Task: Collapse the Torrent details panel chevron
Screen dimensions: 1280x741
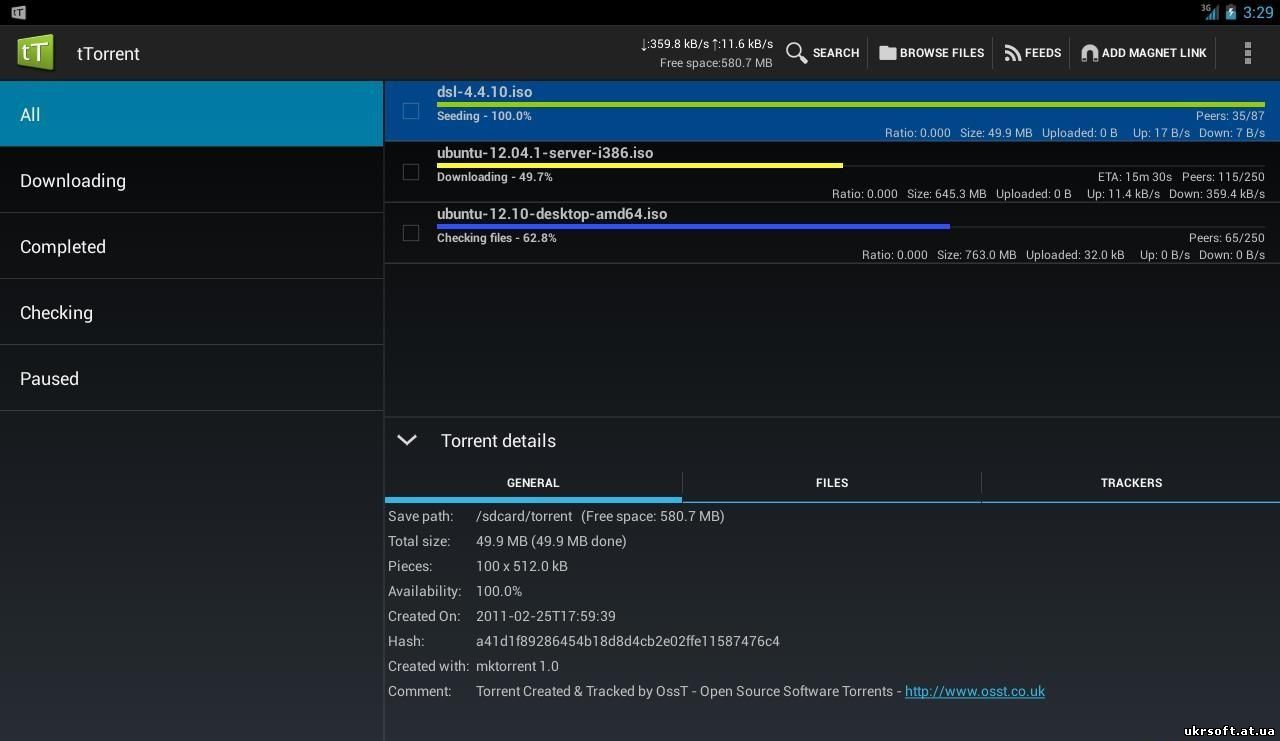Action: pos(407,440)
